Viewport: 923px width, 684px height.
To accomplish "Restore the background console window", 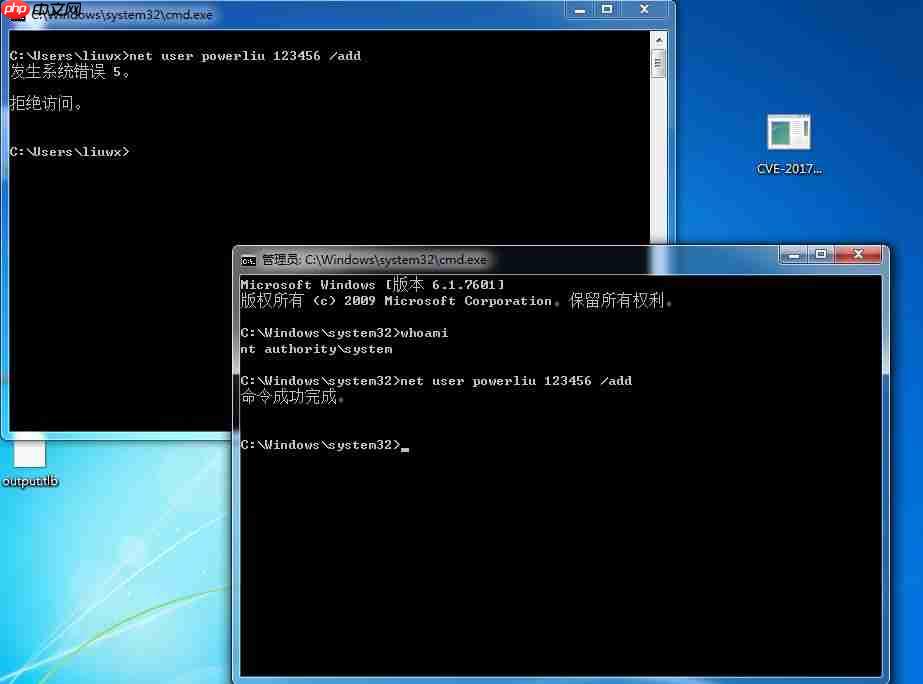I will 608,9.
